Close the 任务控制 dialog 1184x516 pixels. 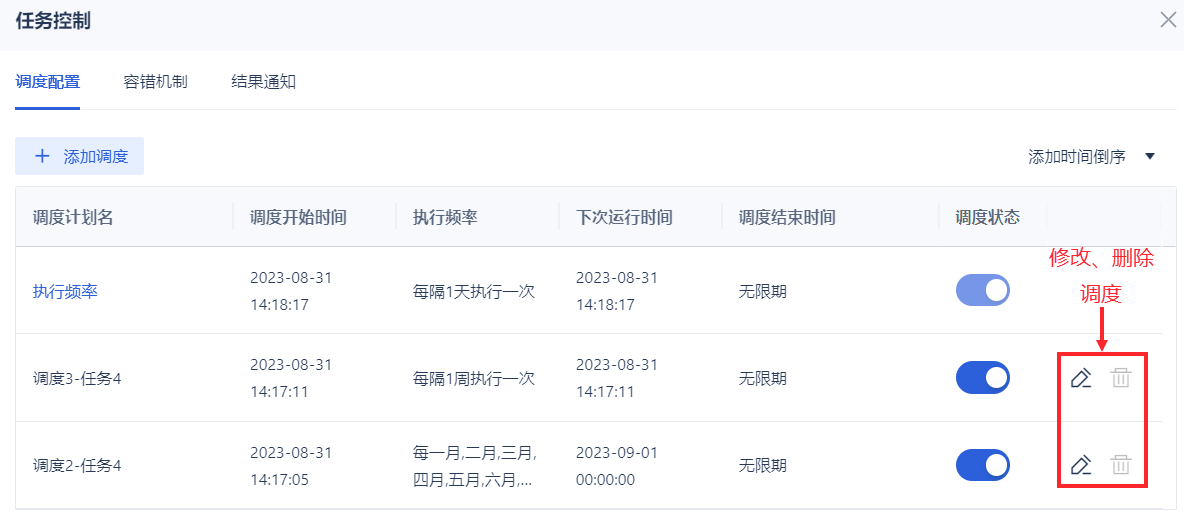[x=1167, y=20]
